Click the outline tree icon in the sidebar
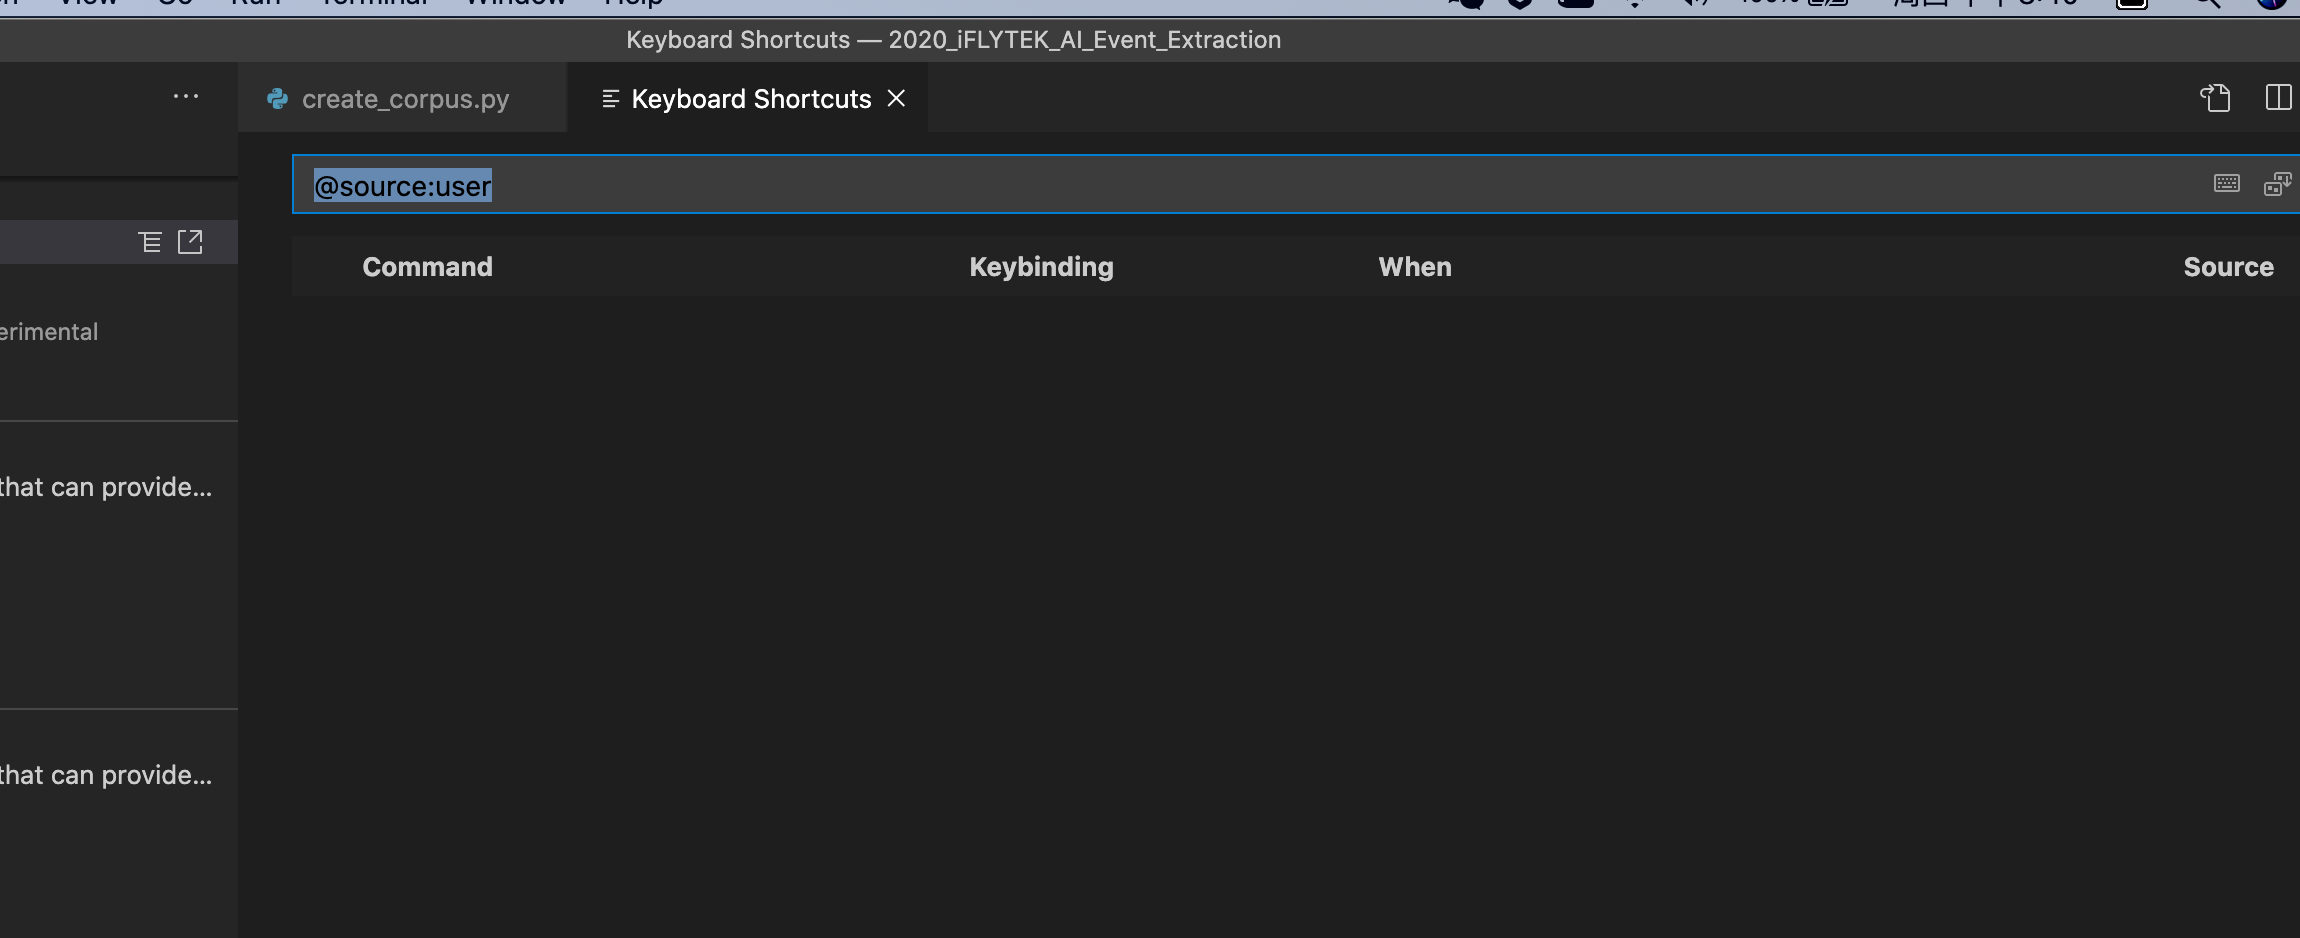2300x938 pixels. (148, 241)
